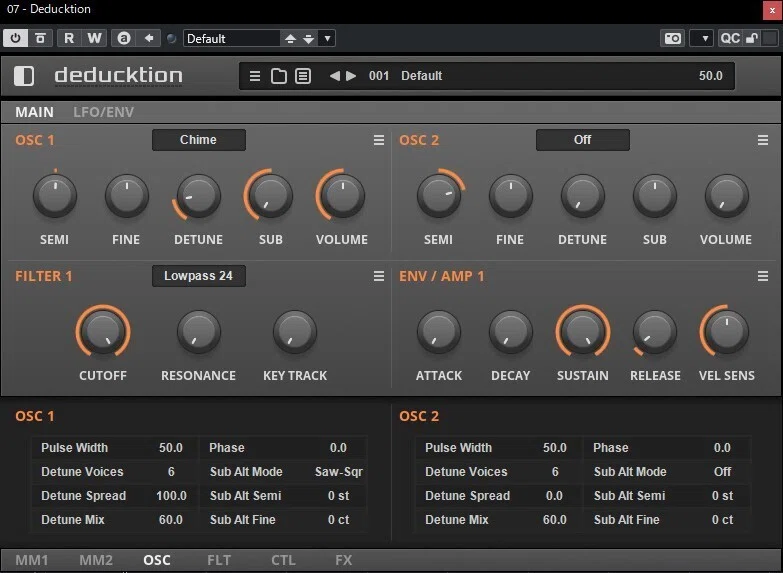Enable Write automation W button
This screenshot has height=573, width=783.
pos(94,38)
